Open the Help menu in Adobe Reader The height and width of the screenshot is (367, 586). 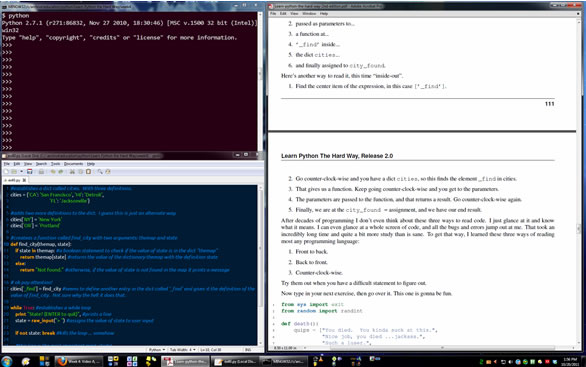(324, 13)
